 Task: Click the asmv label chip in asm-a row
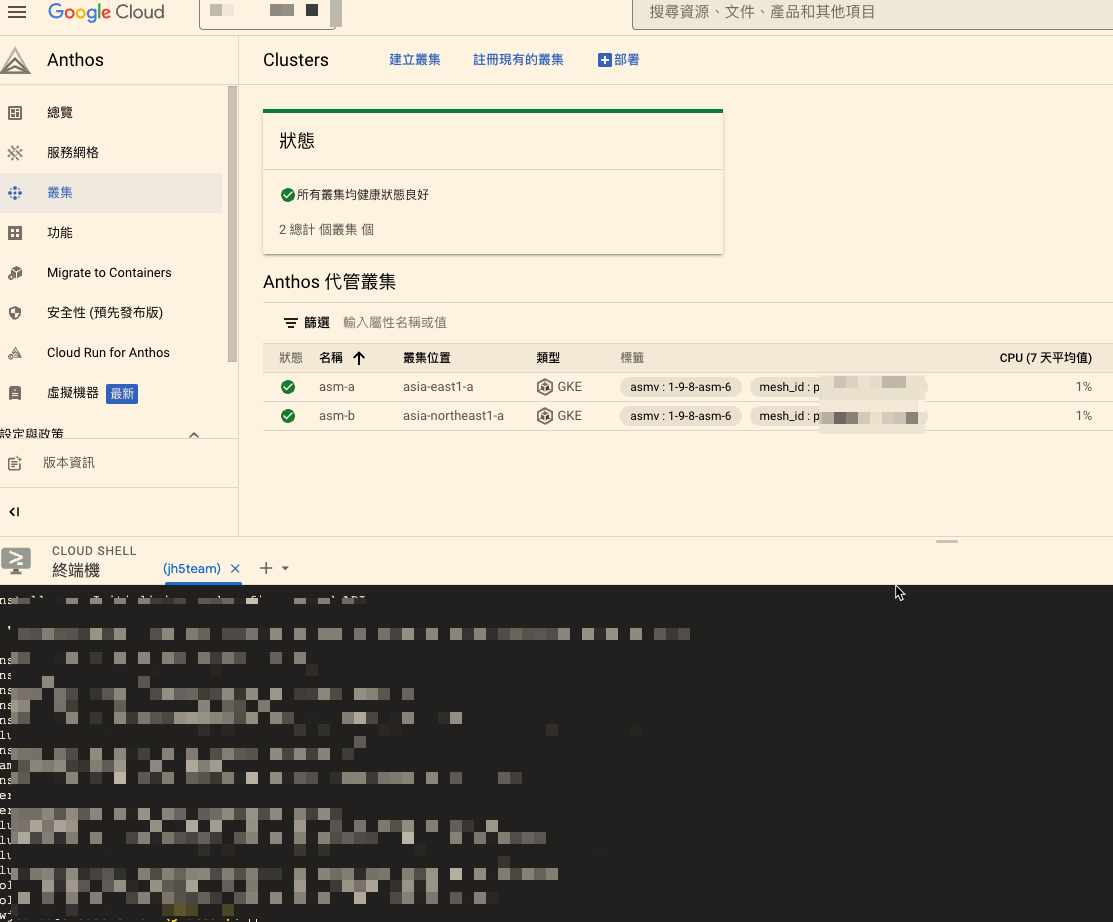[x=681, y=387]
